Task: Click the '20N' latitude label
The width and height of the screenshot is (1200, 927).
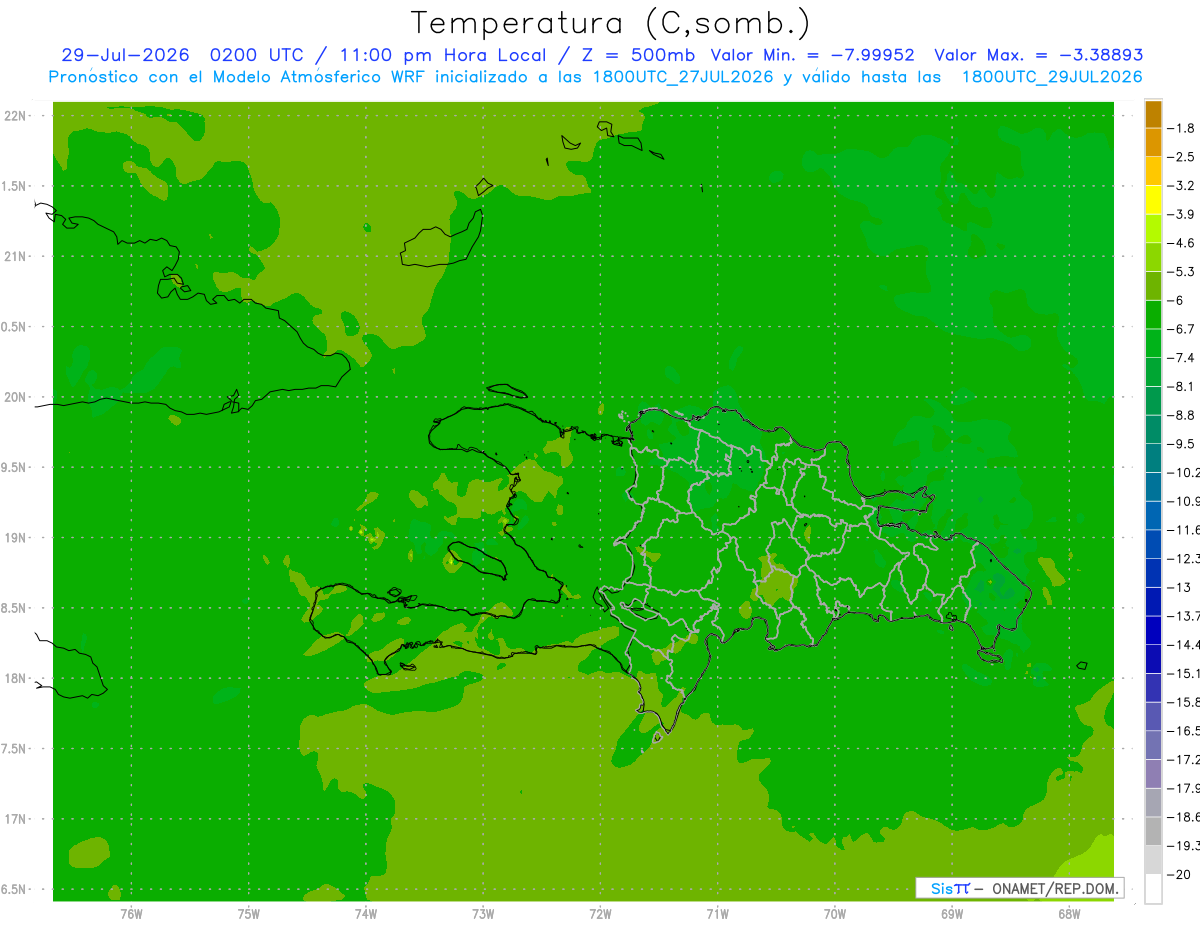Action: [16, 397]
